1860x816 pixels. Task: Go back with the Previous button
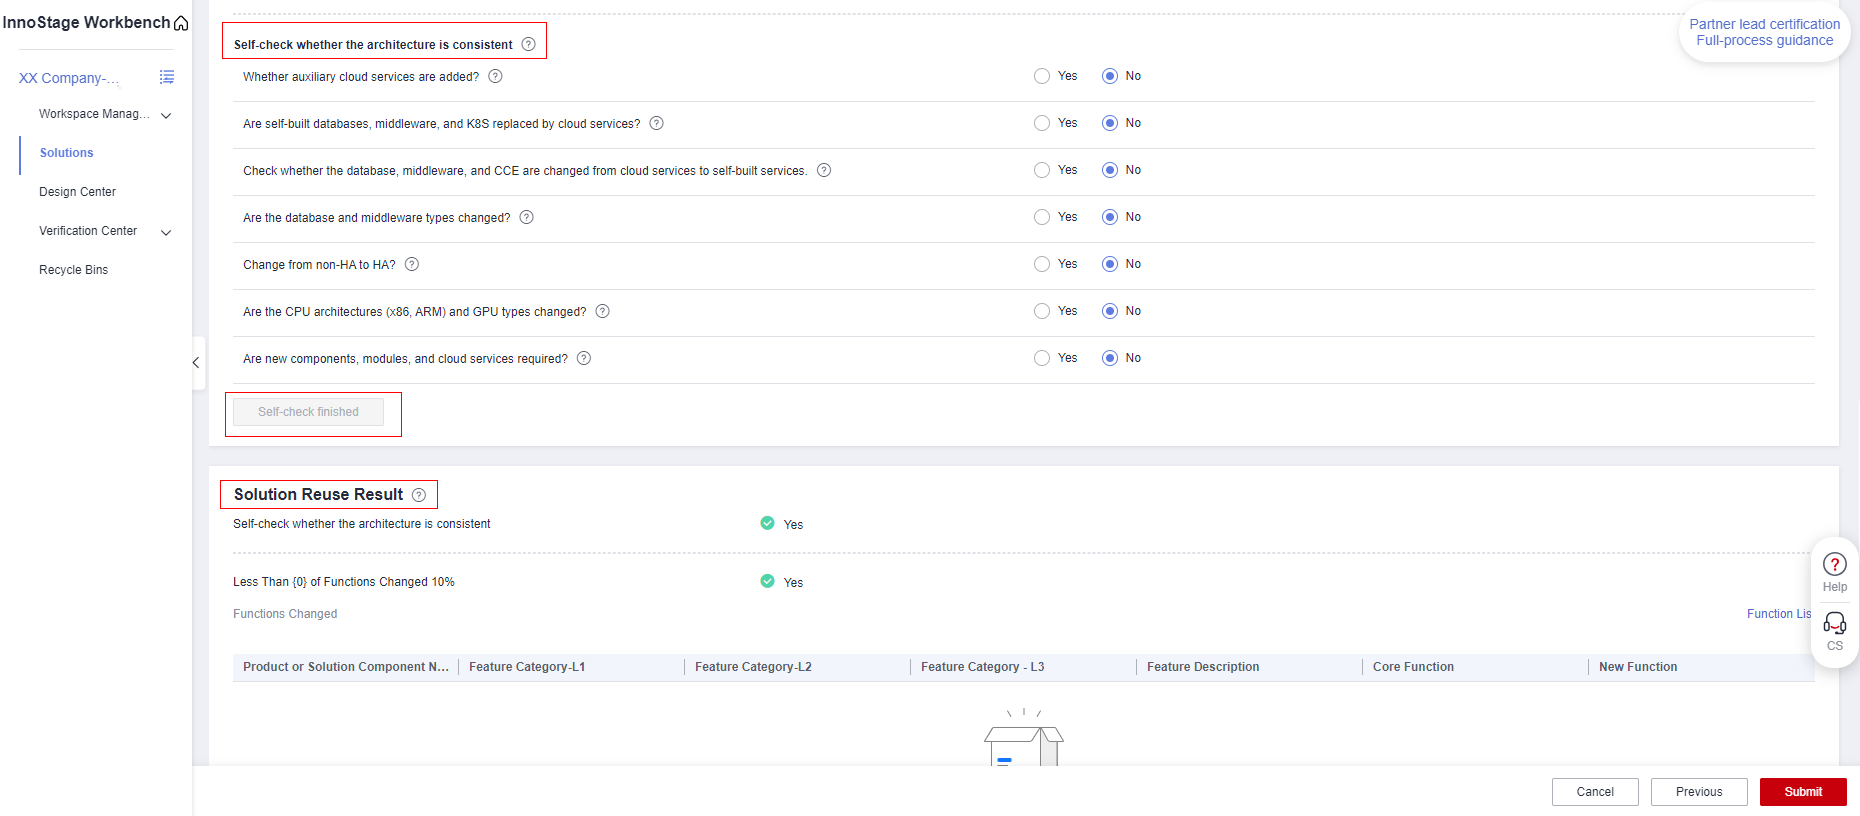(1699, 792)
